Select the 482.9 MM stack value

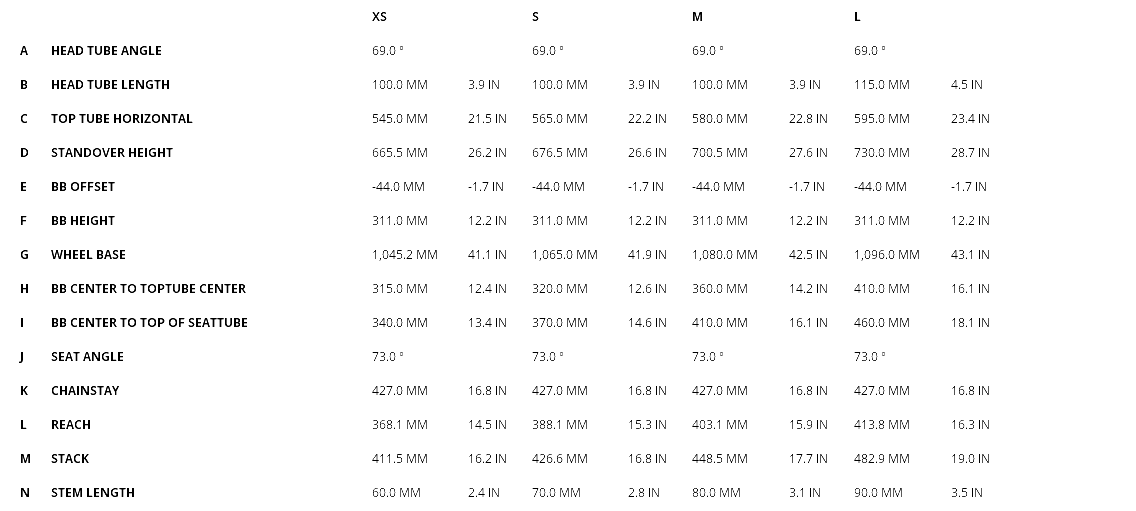[882, 459]
